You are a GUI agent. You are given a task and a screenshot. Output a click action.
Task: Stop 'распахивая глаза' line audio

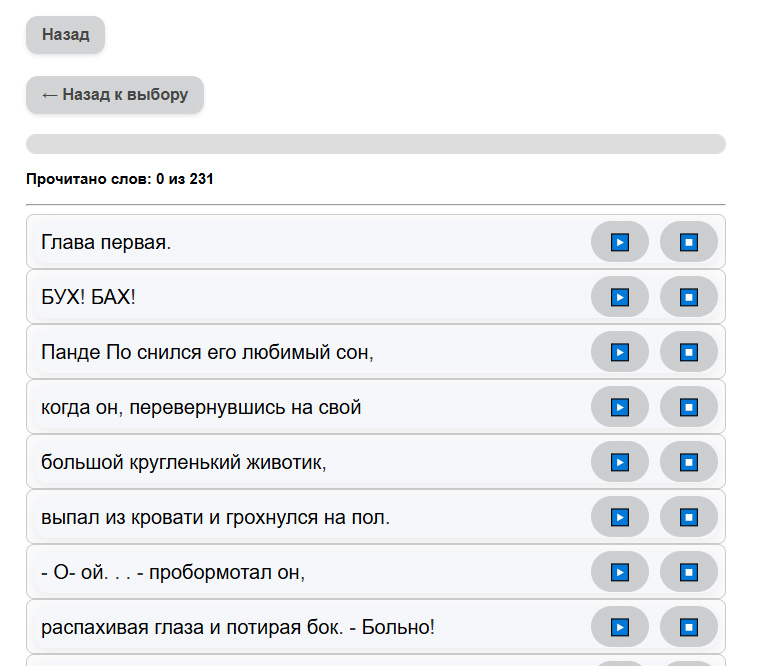[x=689, y=627]
